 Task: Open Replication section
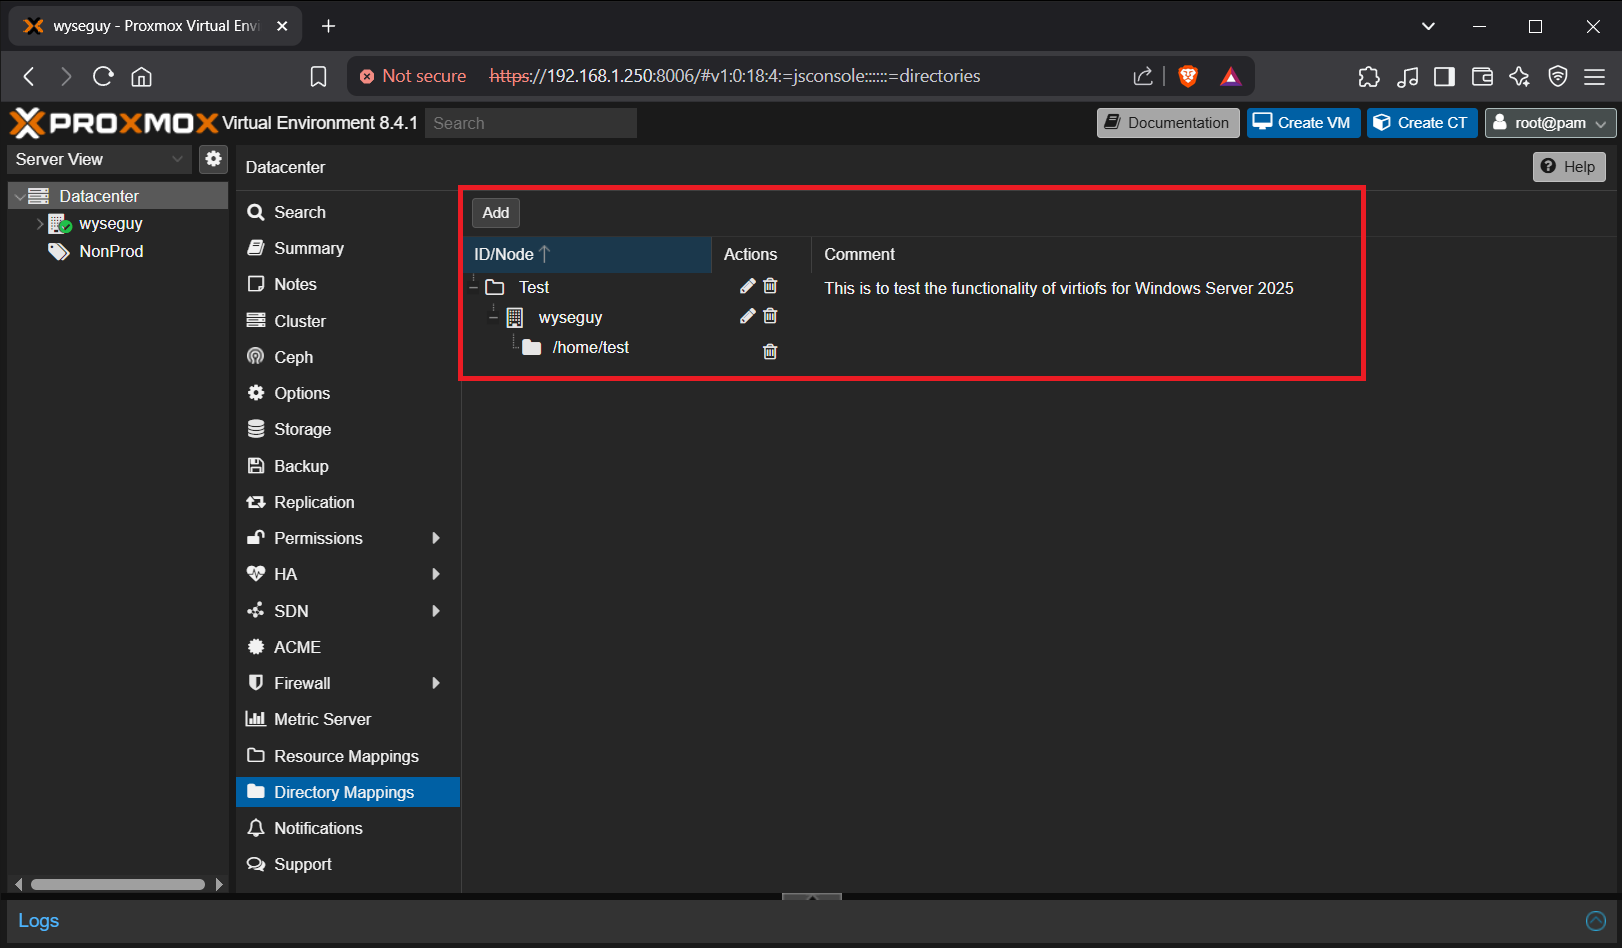point(348,502)
